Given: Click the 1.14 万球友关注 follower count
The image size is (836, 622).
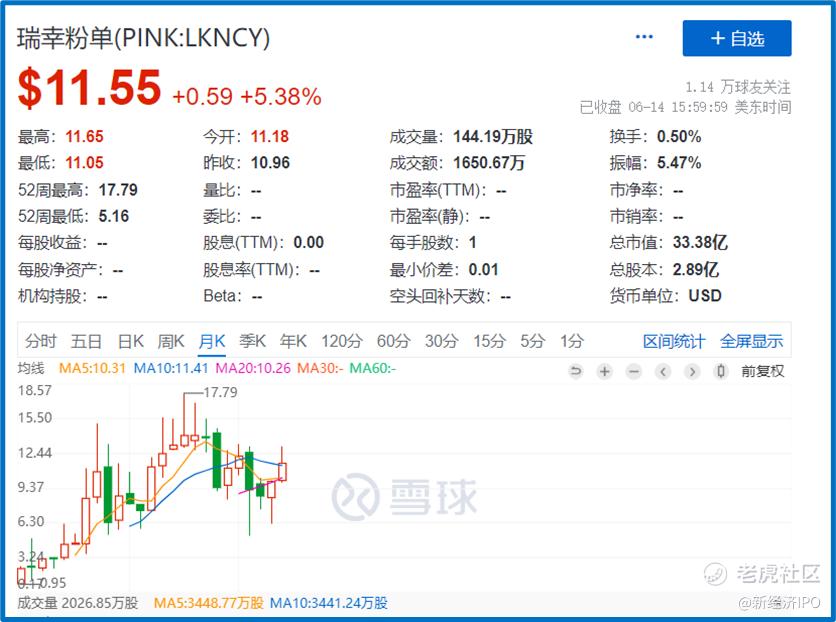Looking at the screenshot, I should pos(738,86).
